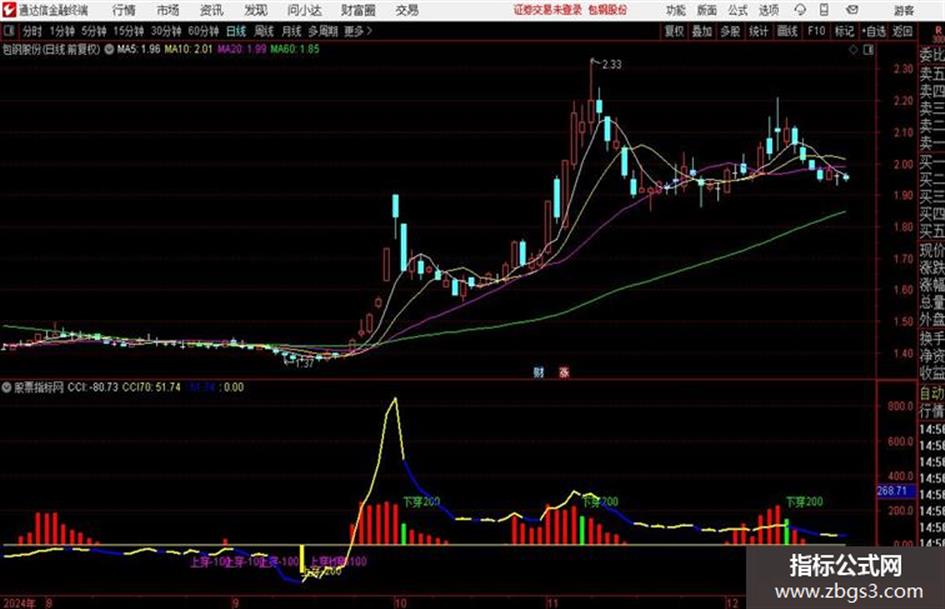Click the marker next to 财 on timeline

click(564, 372)
